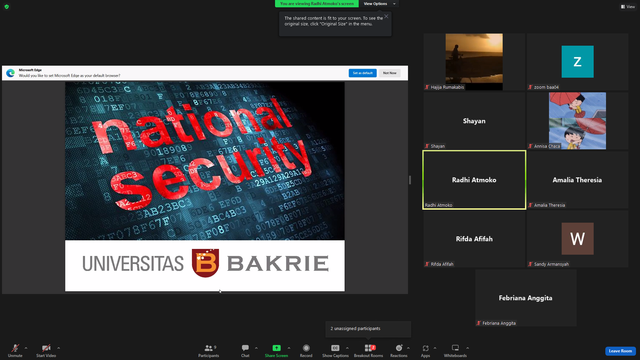Viewport: 640px width, 360px height.
Task: Expand audio options caret beside Unmute
Action: (26, 348)
